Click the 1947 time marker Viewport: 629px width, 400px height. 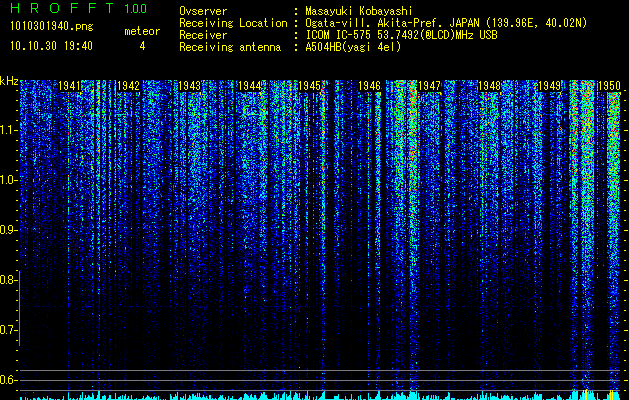430,86
